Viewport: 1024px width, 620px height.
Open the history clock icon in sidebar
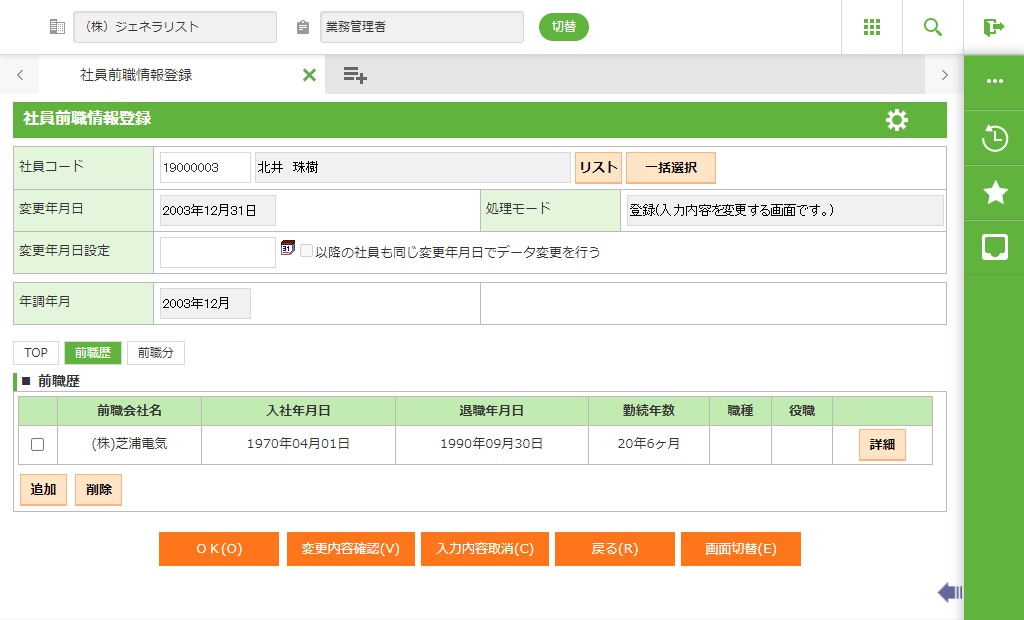point(994,138)
